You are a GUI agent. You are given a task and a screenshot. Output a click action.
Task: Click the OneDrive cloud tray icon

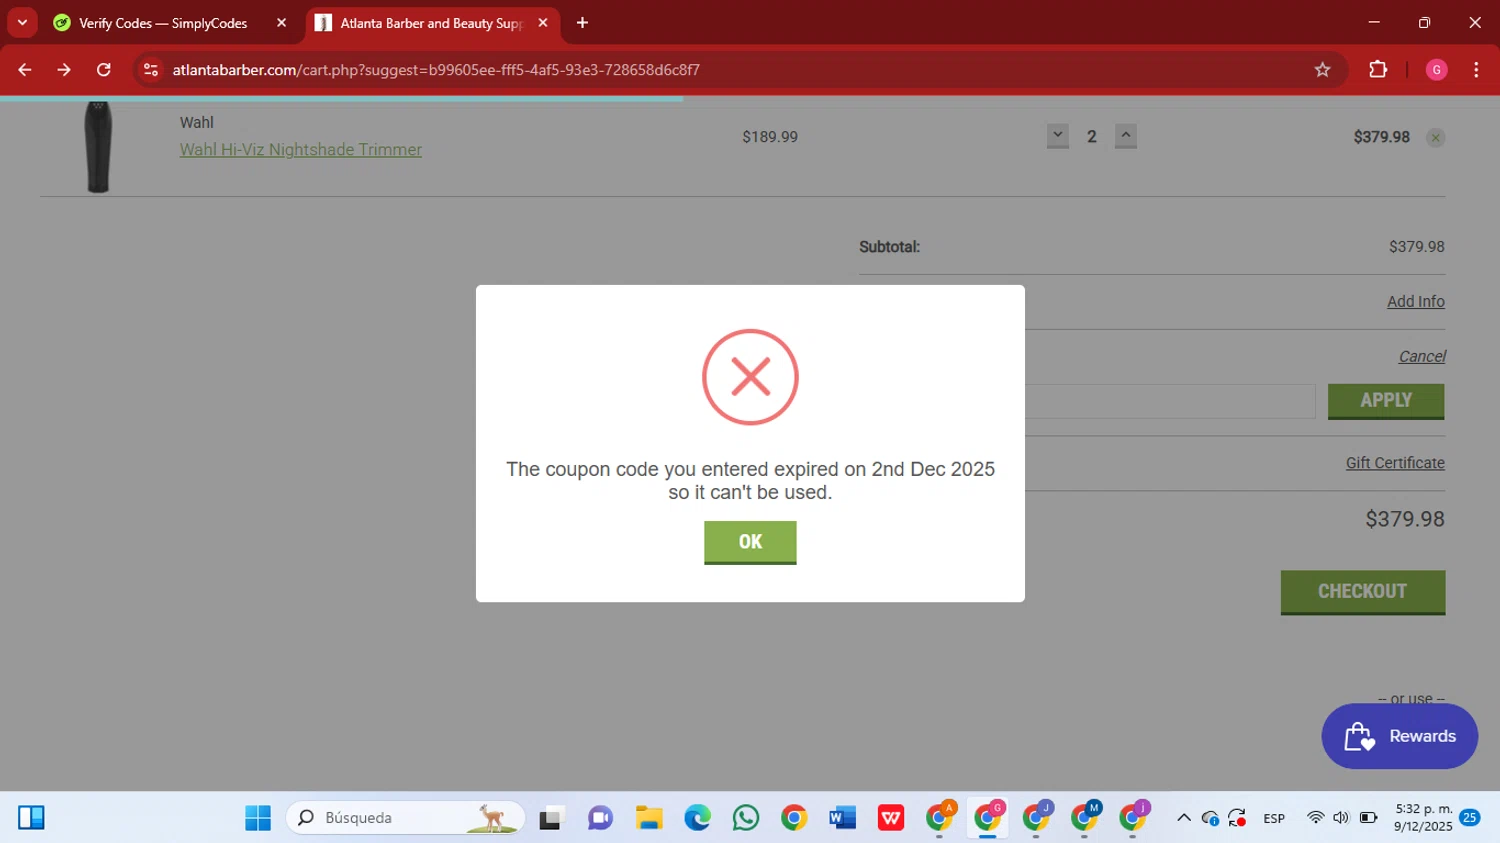(x=1210, y=818)
